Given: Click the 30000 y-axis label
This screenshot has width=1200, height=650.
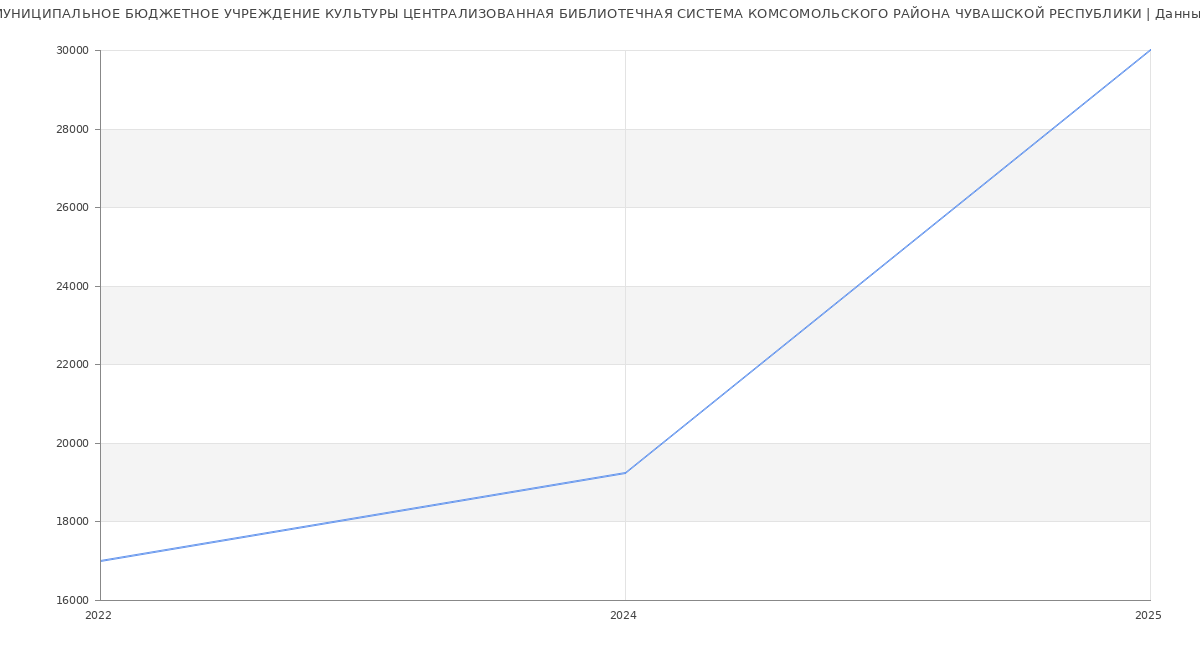Looking at the screenshot, I should [73, 51].
